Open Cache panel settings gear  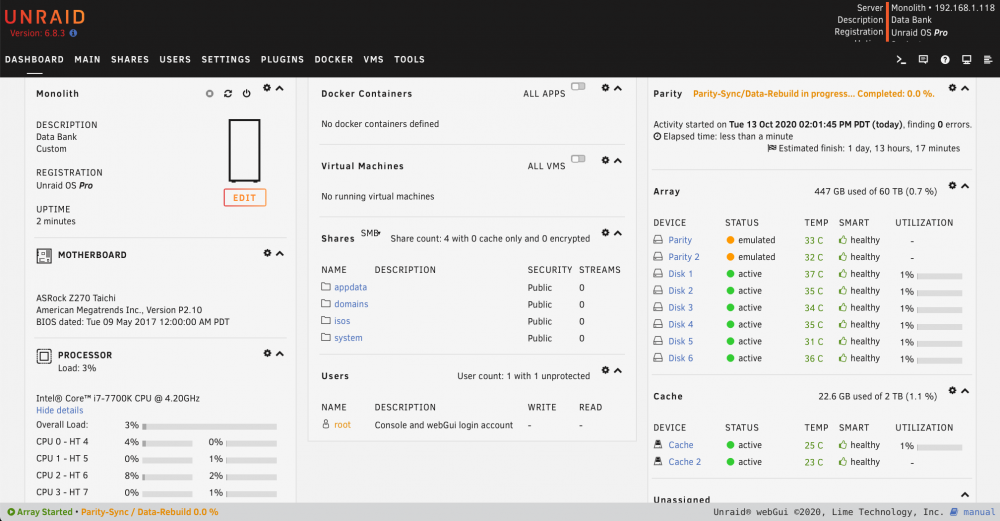(952, 390)
